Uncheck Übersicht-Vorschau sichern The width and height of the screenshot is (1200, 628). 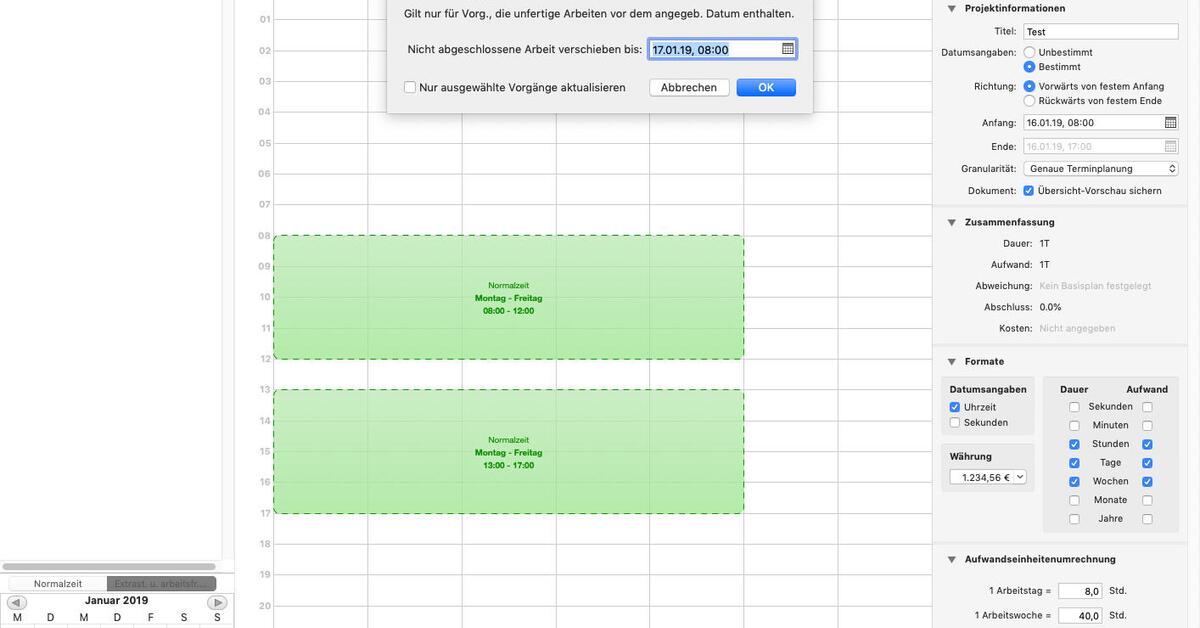[x=1027, y=188]
